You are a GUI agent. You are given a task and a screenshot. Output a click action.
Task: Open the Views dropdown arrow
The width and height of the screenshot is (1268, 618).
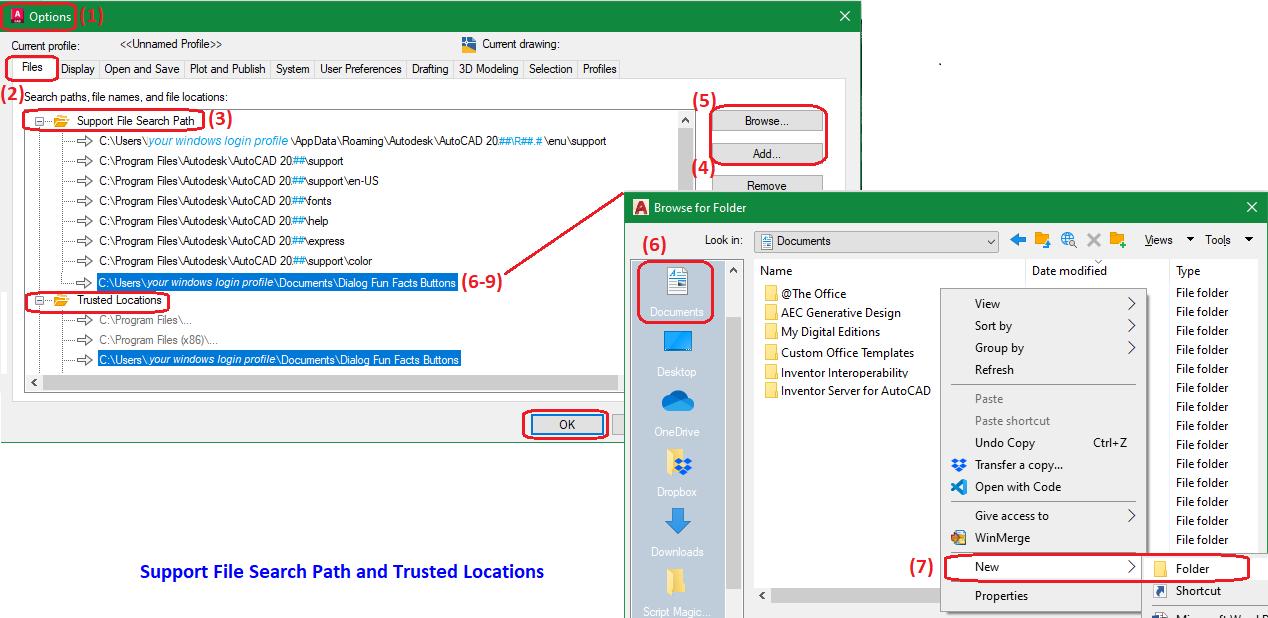[x=1190, y=240]
